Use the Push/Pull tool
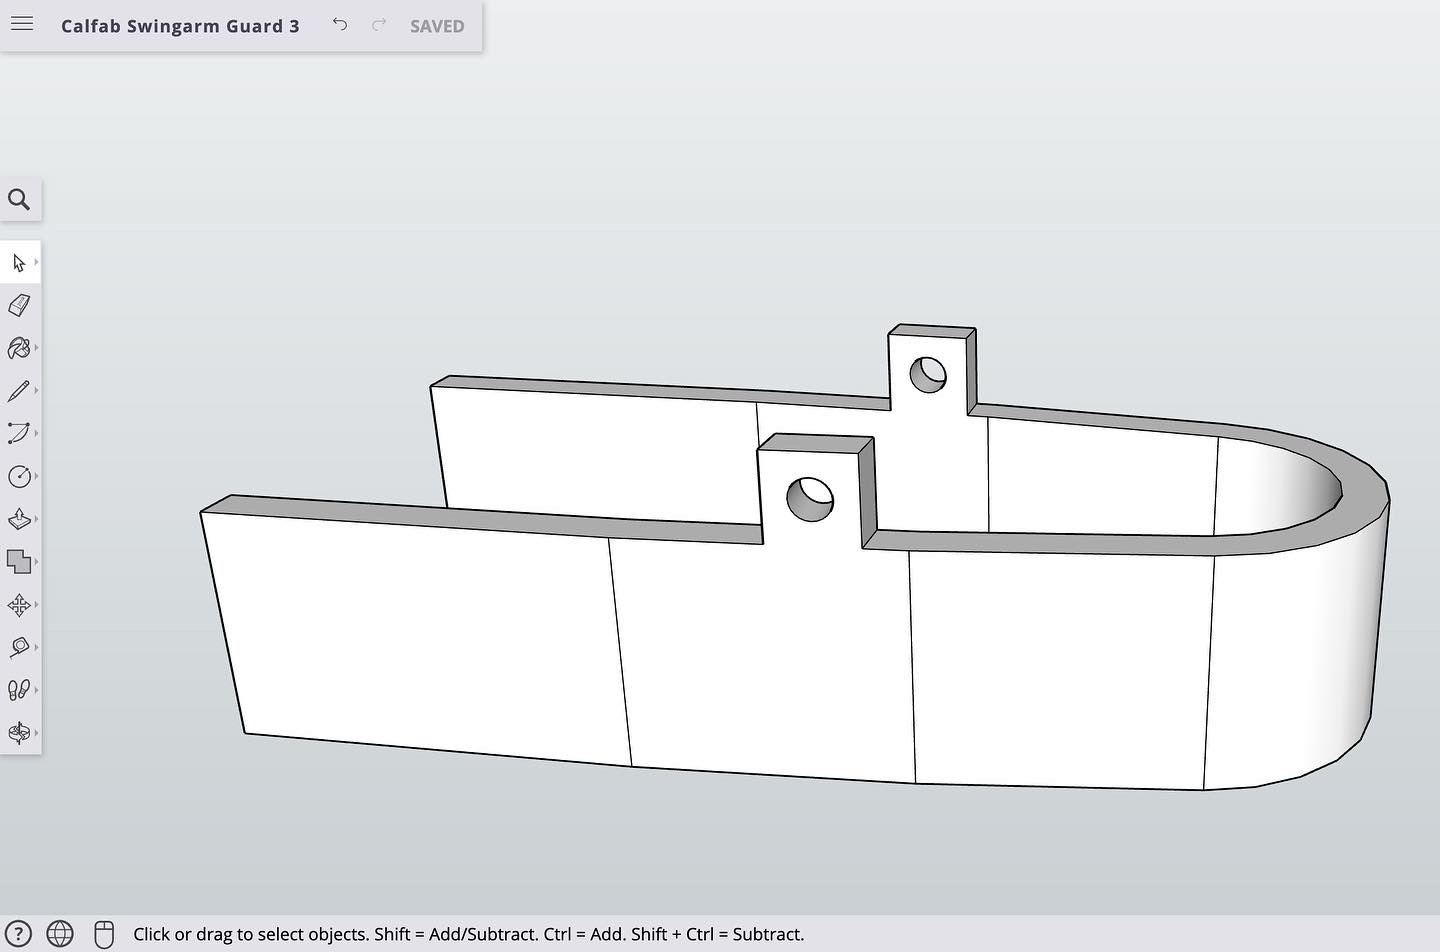This screenshot has height=952, width=1440. tap(18, 519)
